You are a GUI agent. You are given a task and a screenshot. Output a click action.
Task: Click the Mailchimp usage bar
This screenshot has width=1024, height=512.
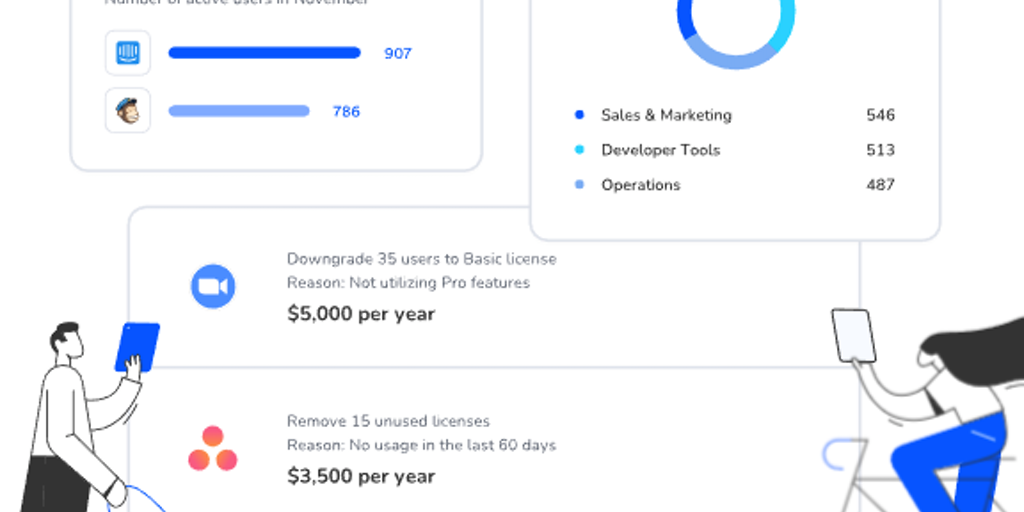tap(239, 111)
